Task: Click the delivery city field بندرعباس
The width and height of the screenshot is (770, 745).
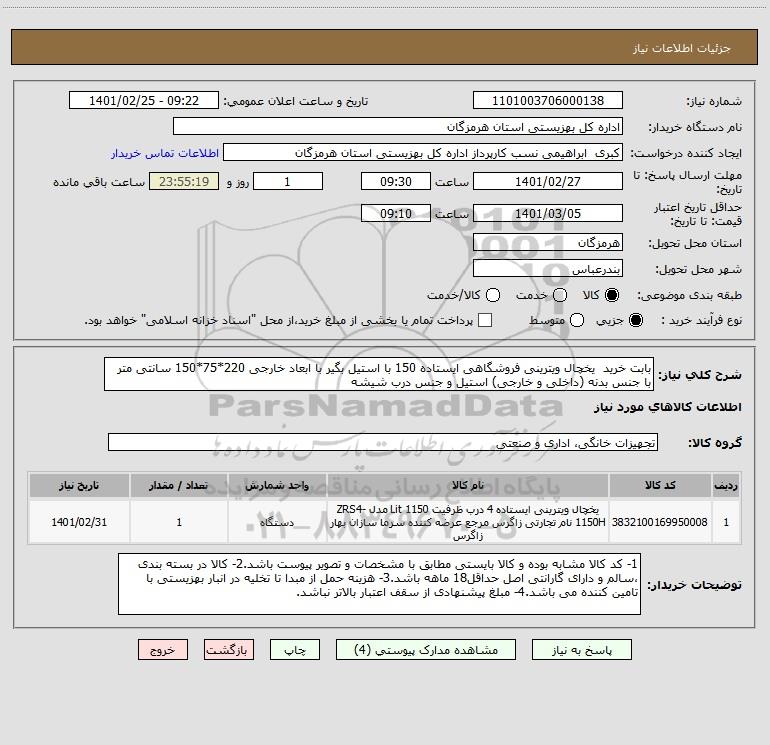Action: click(548, 268)
